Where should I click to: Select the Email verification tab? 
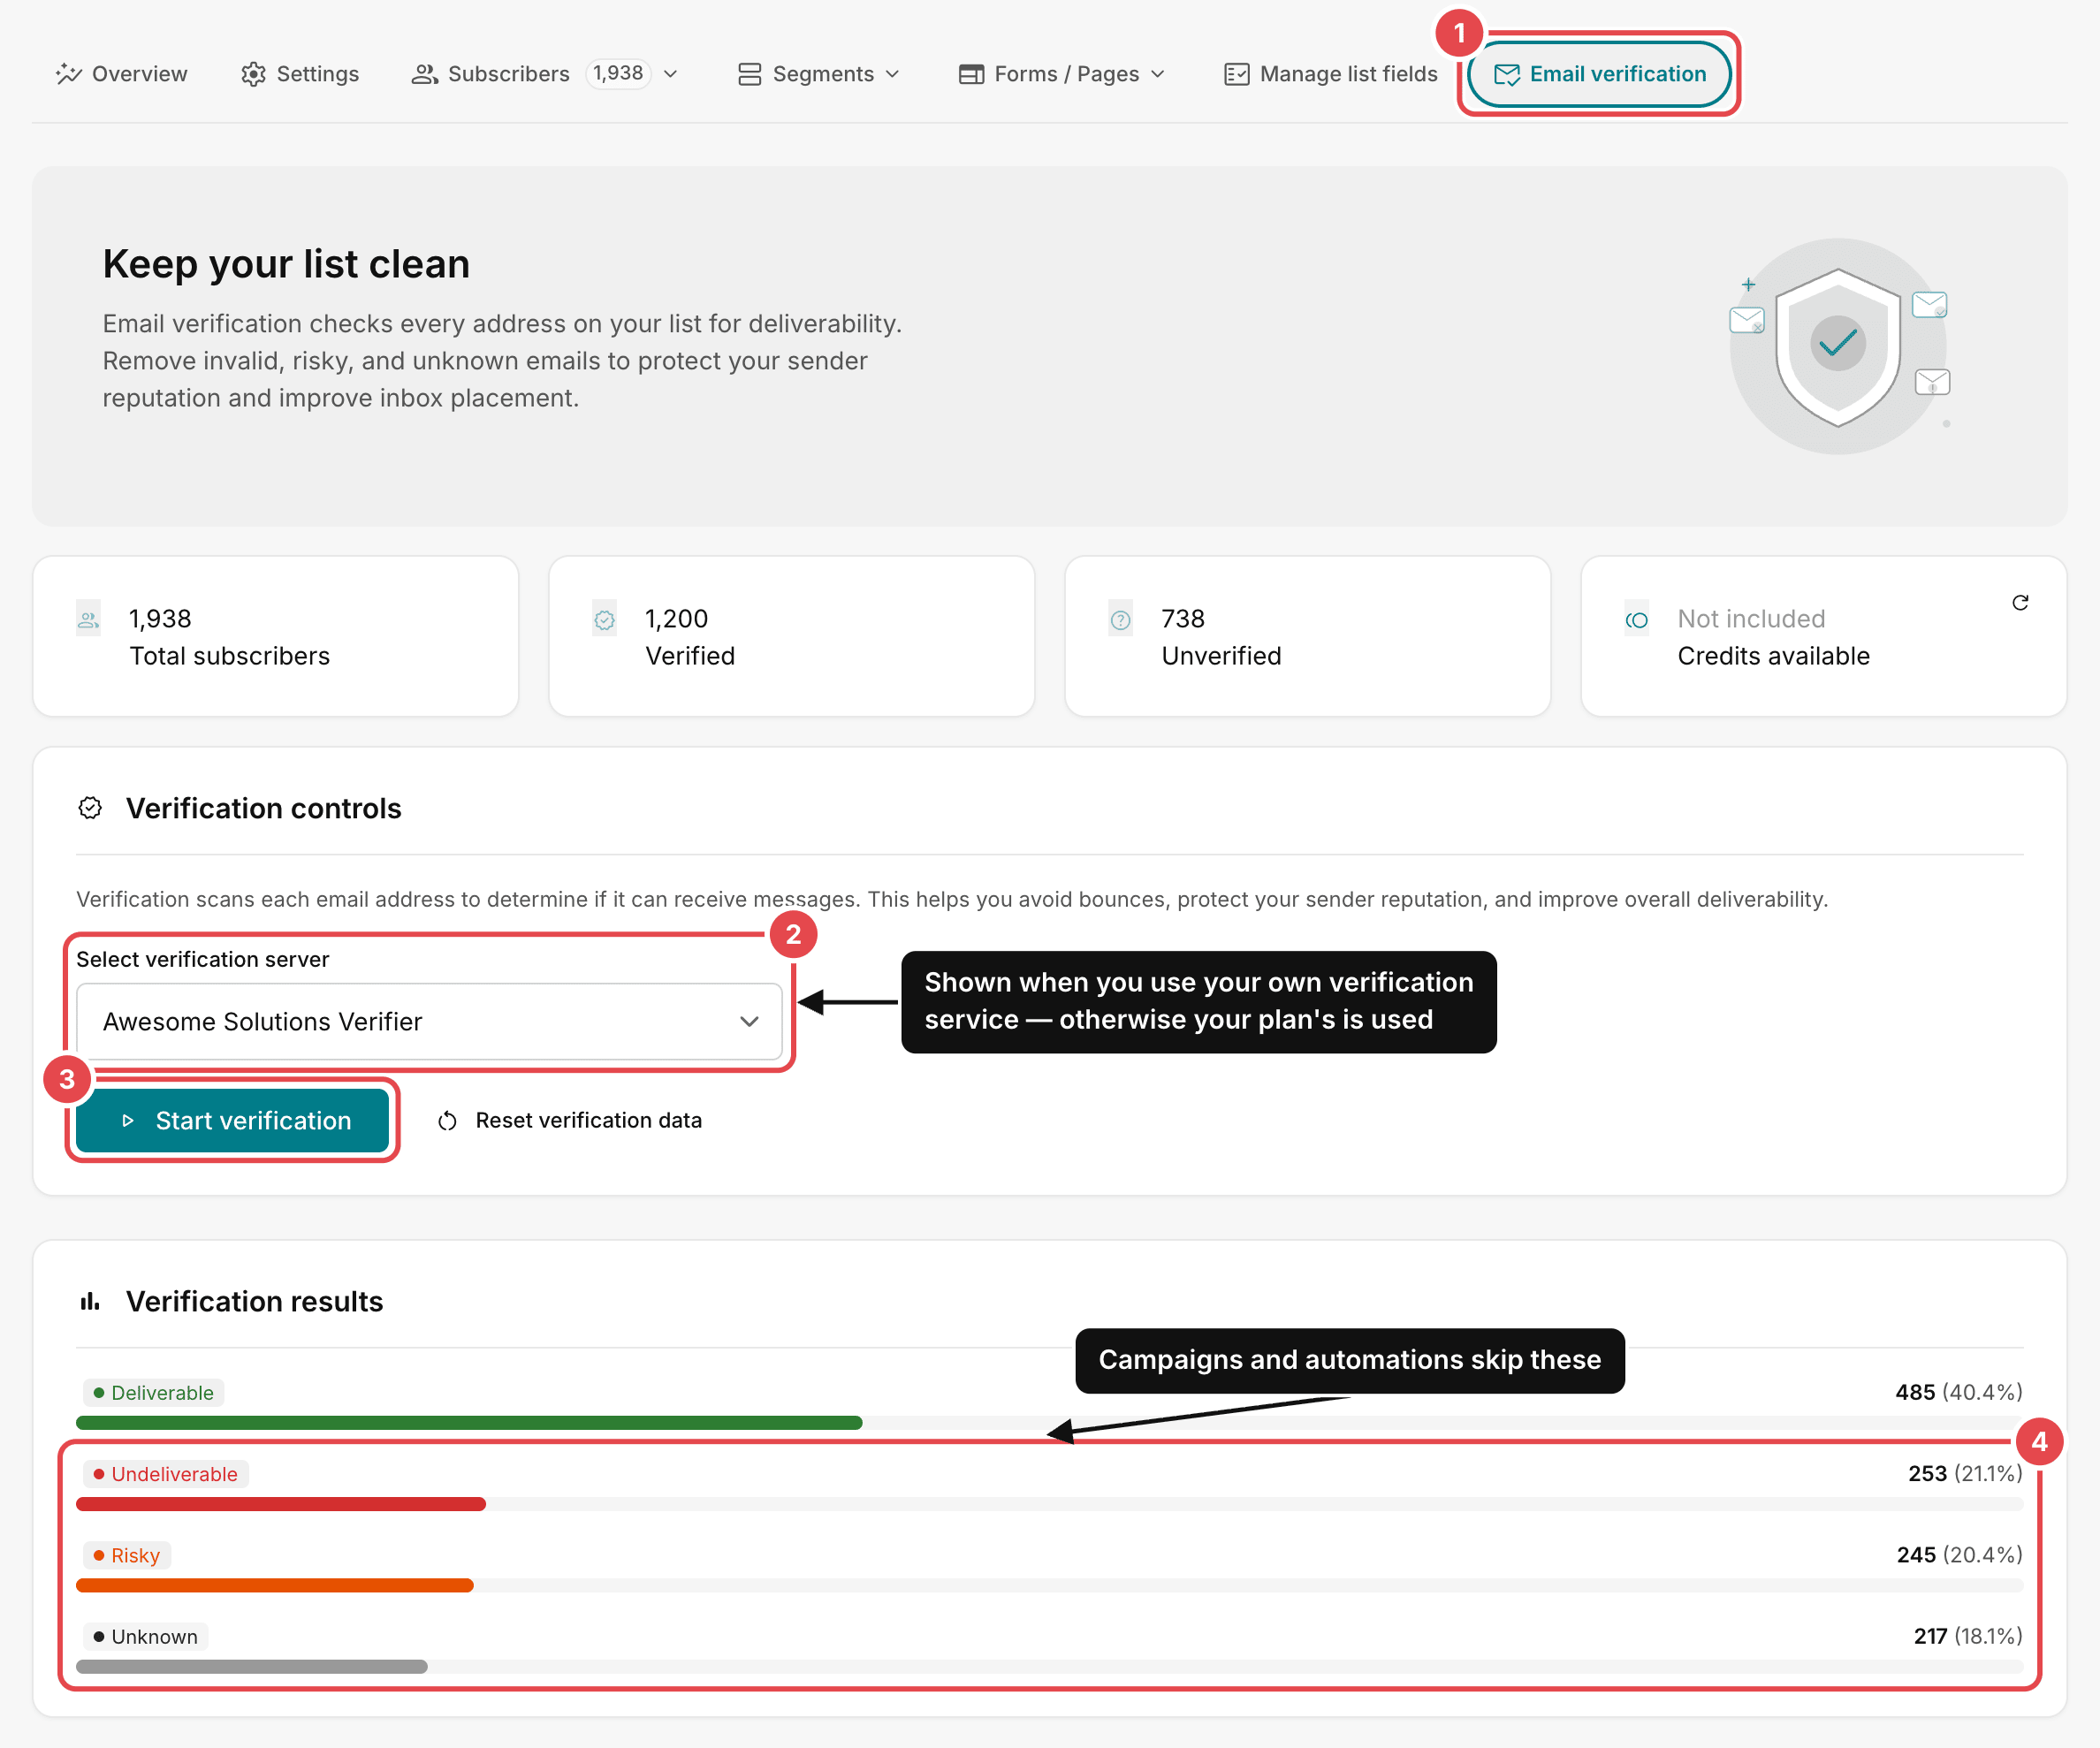tap(1599, 74)
